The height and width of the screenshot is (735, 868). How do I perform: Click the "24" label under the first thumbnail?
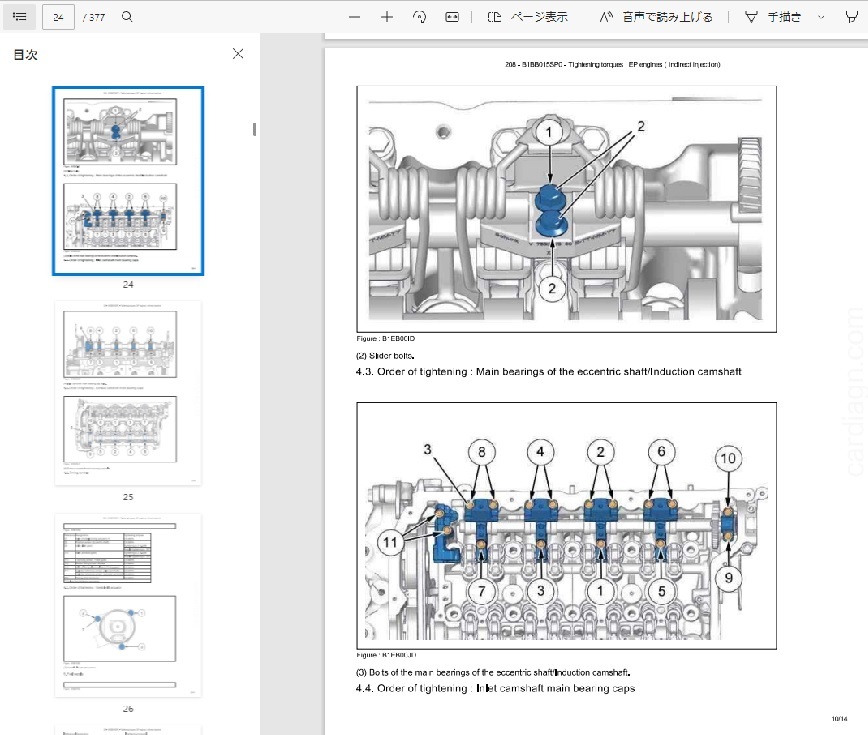(128, 284)
